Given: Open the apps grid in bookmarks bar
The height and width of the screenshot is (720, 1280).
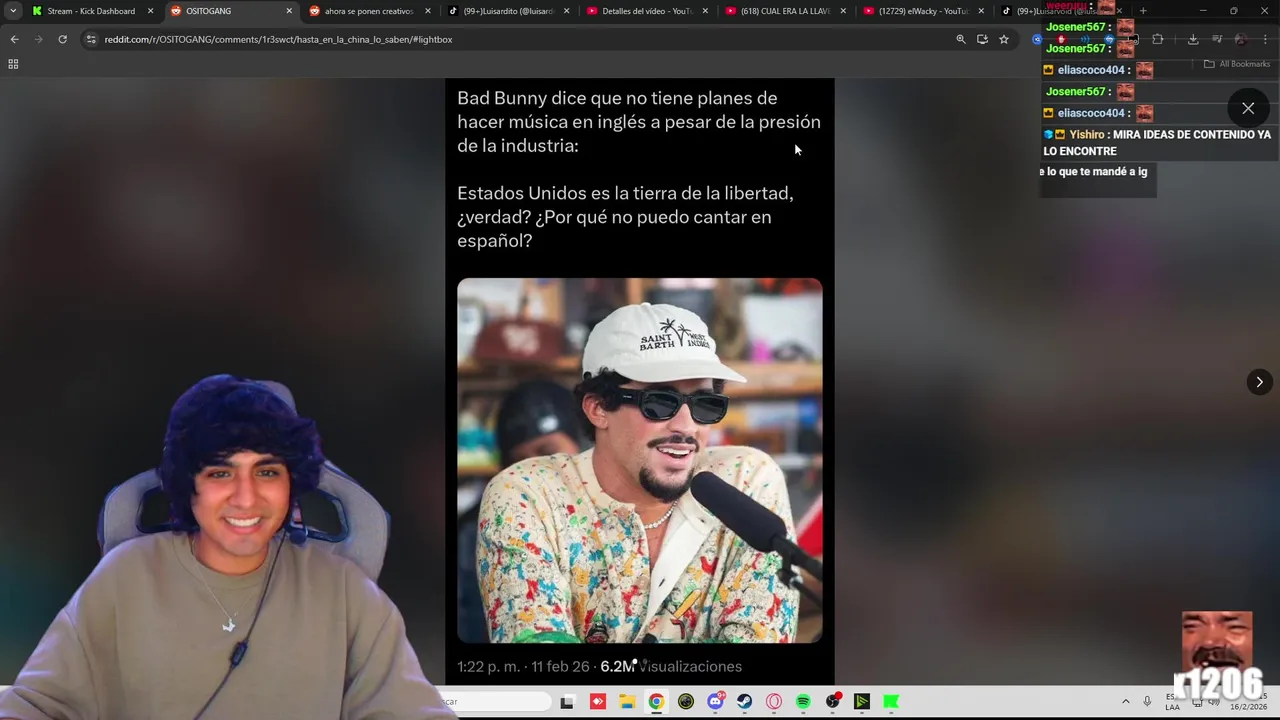Looking at the screenshot, I should [13, 64].
